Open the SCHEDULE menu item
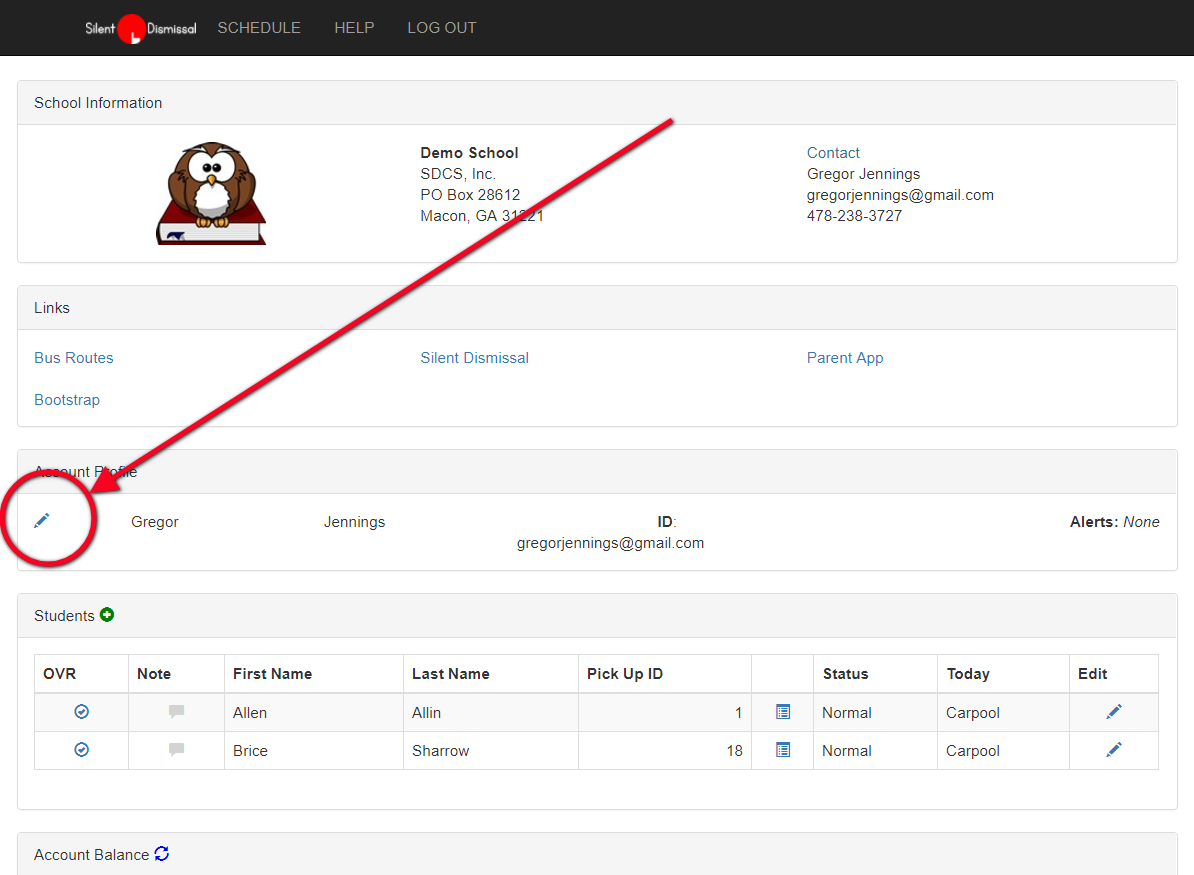Image resolution: width=1194 pixels, height=875 pixels. pyautogui.click(x=259, y=28)
